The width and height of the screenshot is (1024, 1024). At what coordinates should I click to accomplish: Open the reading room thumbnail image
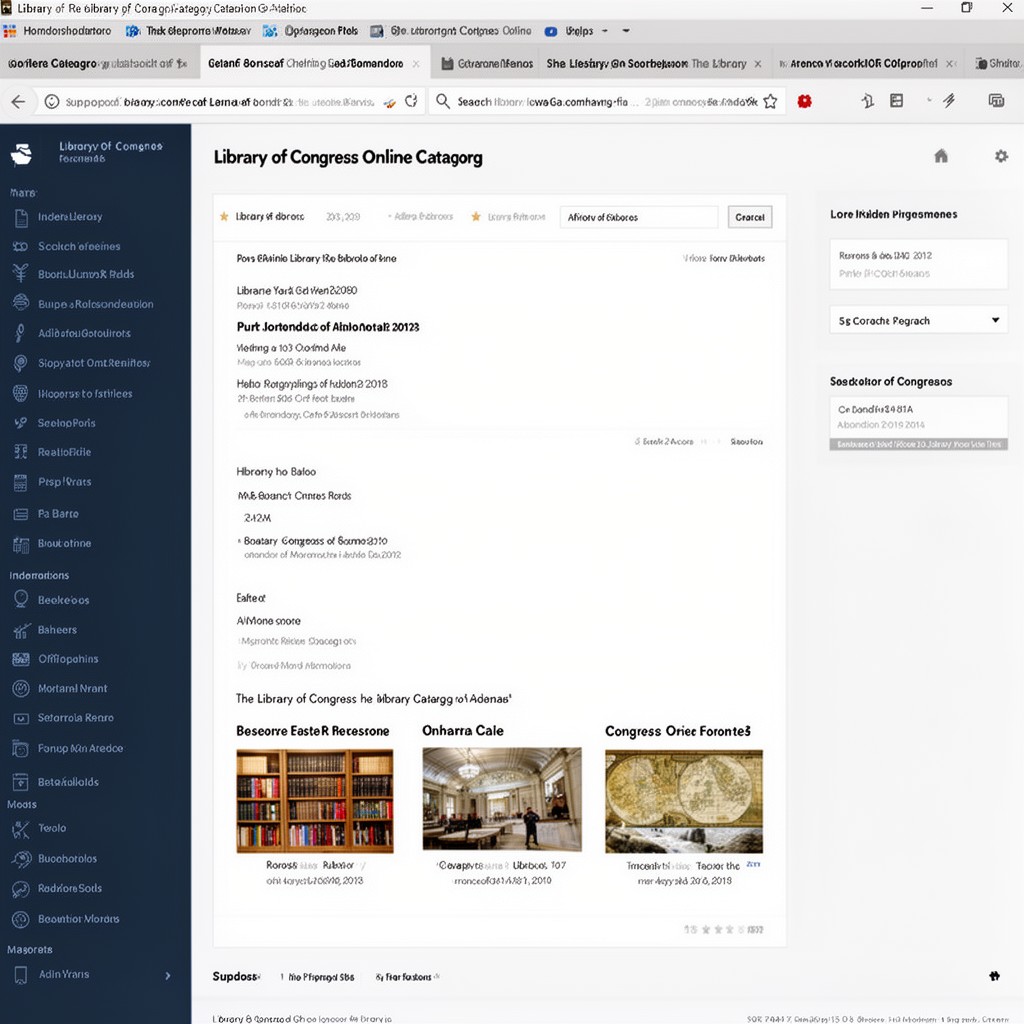[502, 800]
